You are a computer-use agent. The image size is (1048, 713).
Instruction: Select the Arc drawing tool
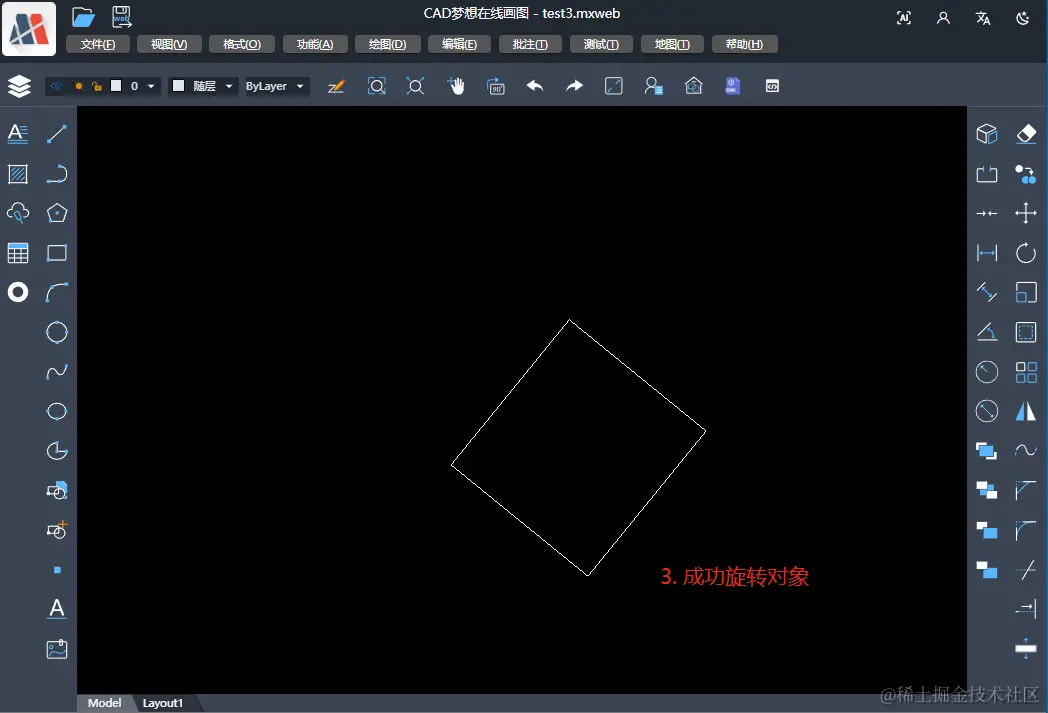pyautogui.click(x=57, y=293)
